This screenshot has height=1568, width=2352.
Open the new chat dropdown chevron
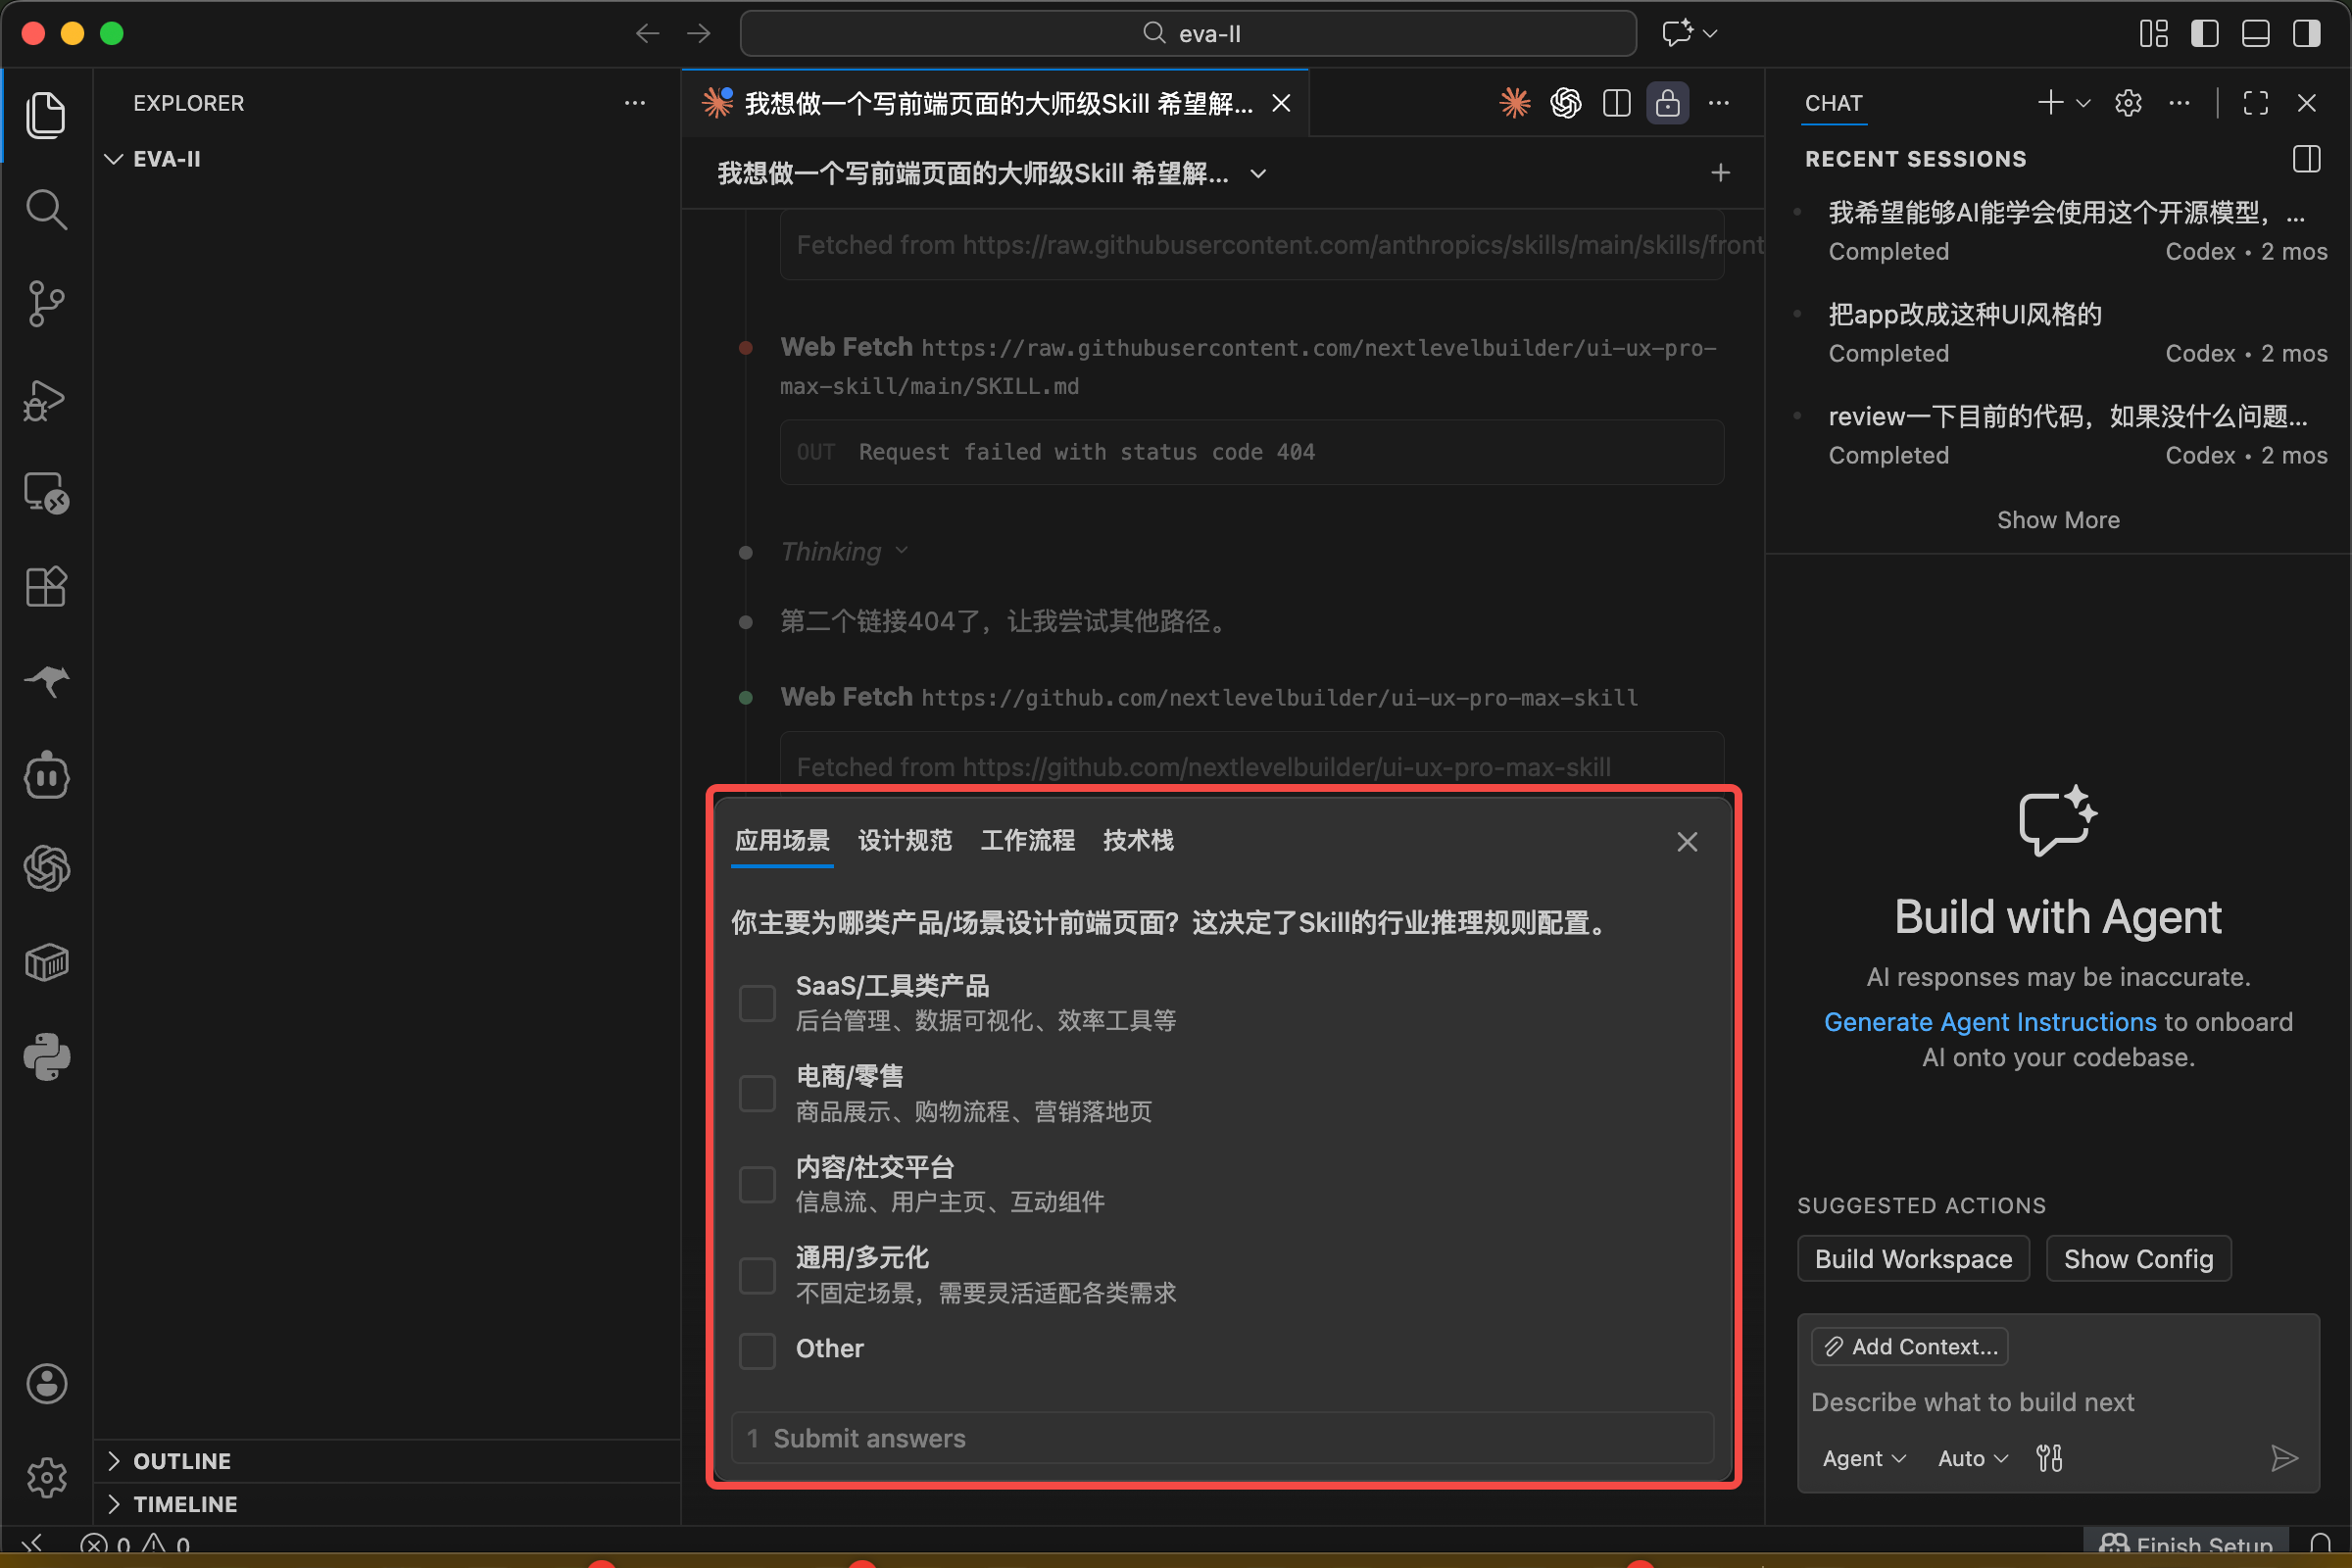pos(2084,103)
